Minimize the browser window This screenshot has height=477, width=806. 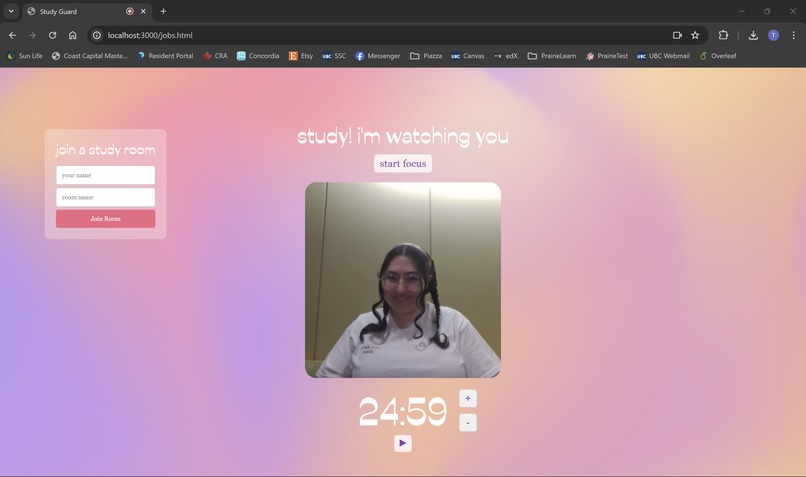click(742, 11)
